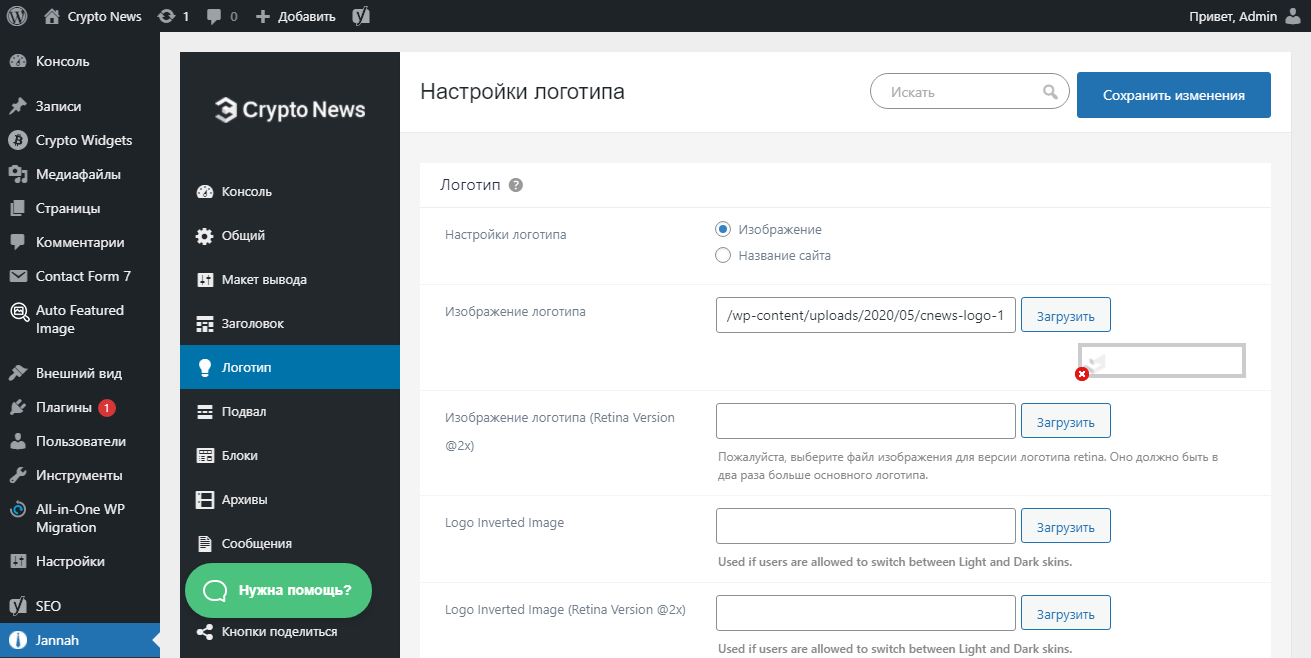Click the search magnifier icon
Image resolution: width=1311 pixels, height=658 pixels.
[1050, 92]
